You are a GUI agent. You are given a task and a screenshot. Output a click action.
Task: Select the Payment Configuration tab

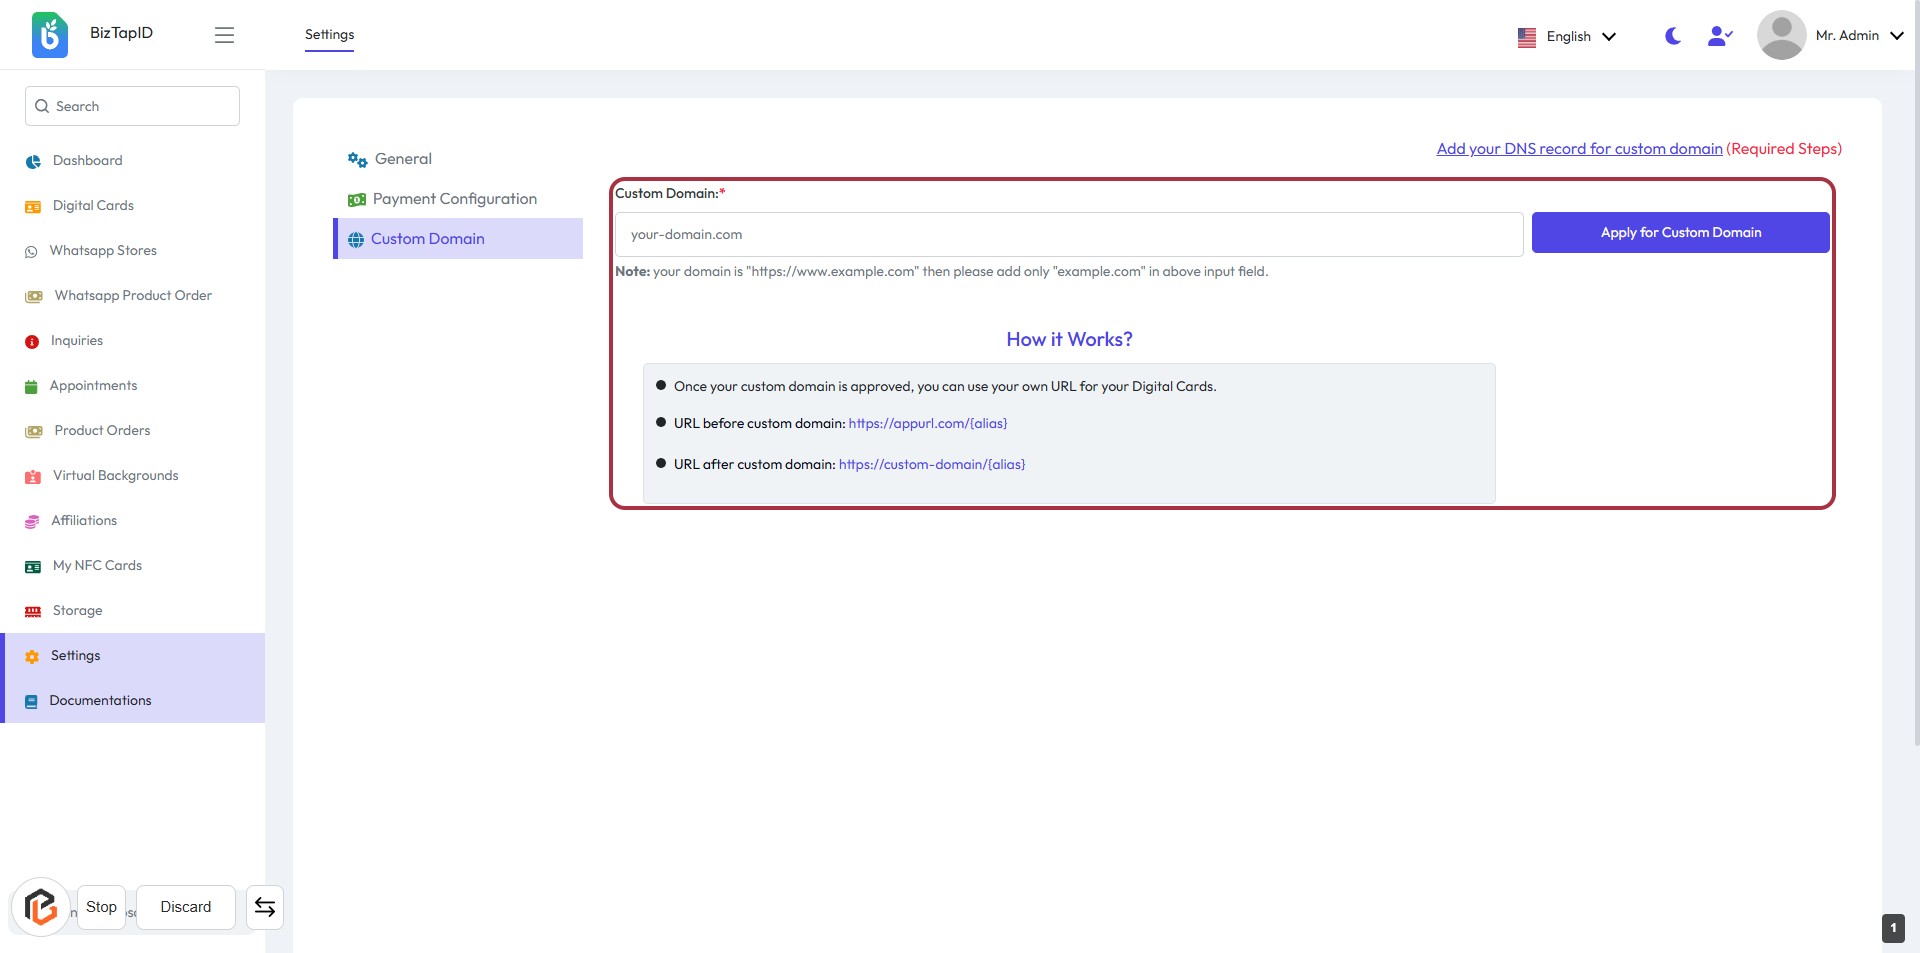click(x=454, y=199)
